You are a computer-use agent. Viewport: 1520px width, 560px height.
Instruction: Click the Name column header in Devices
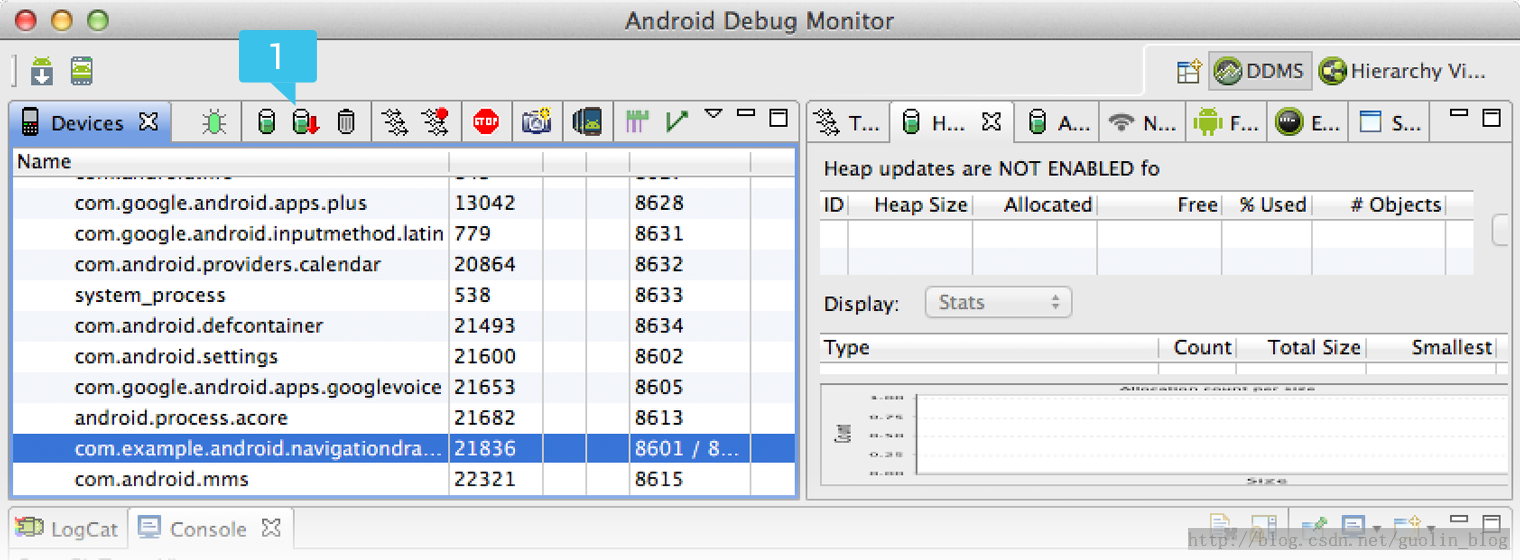[231, 161]
